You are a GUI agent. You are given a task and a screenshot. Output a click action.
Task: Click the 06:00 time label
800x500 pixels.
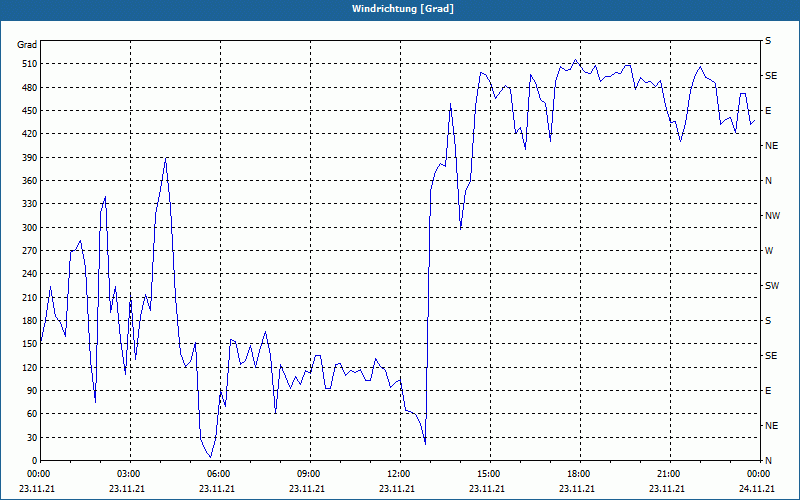click(x=217, y=474)
